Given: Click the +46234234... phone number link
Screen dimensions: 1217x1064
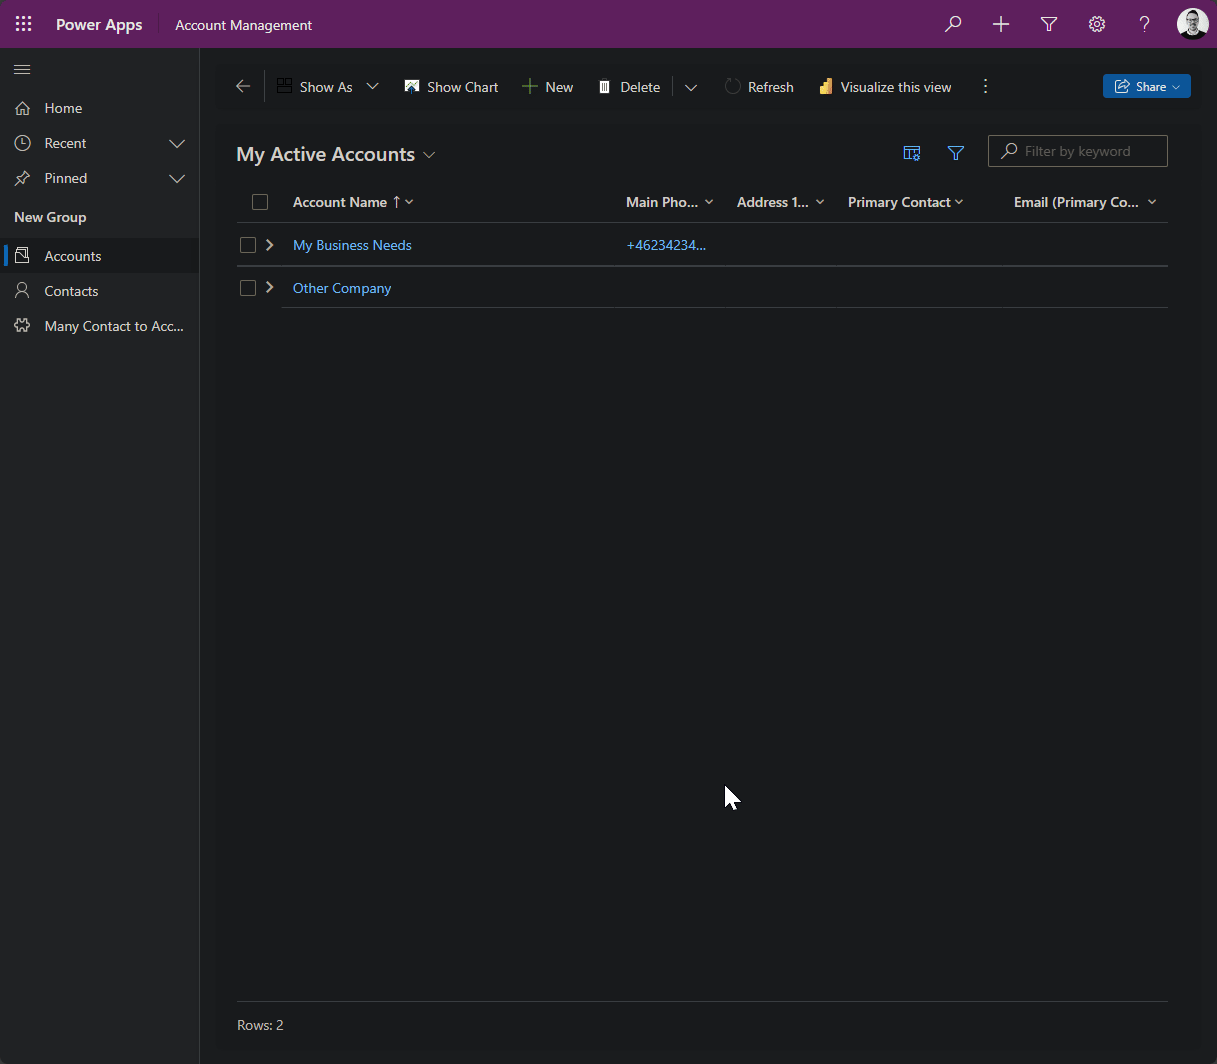Looking at the screenshot, I should (666, 245).
